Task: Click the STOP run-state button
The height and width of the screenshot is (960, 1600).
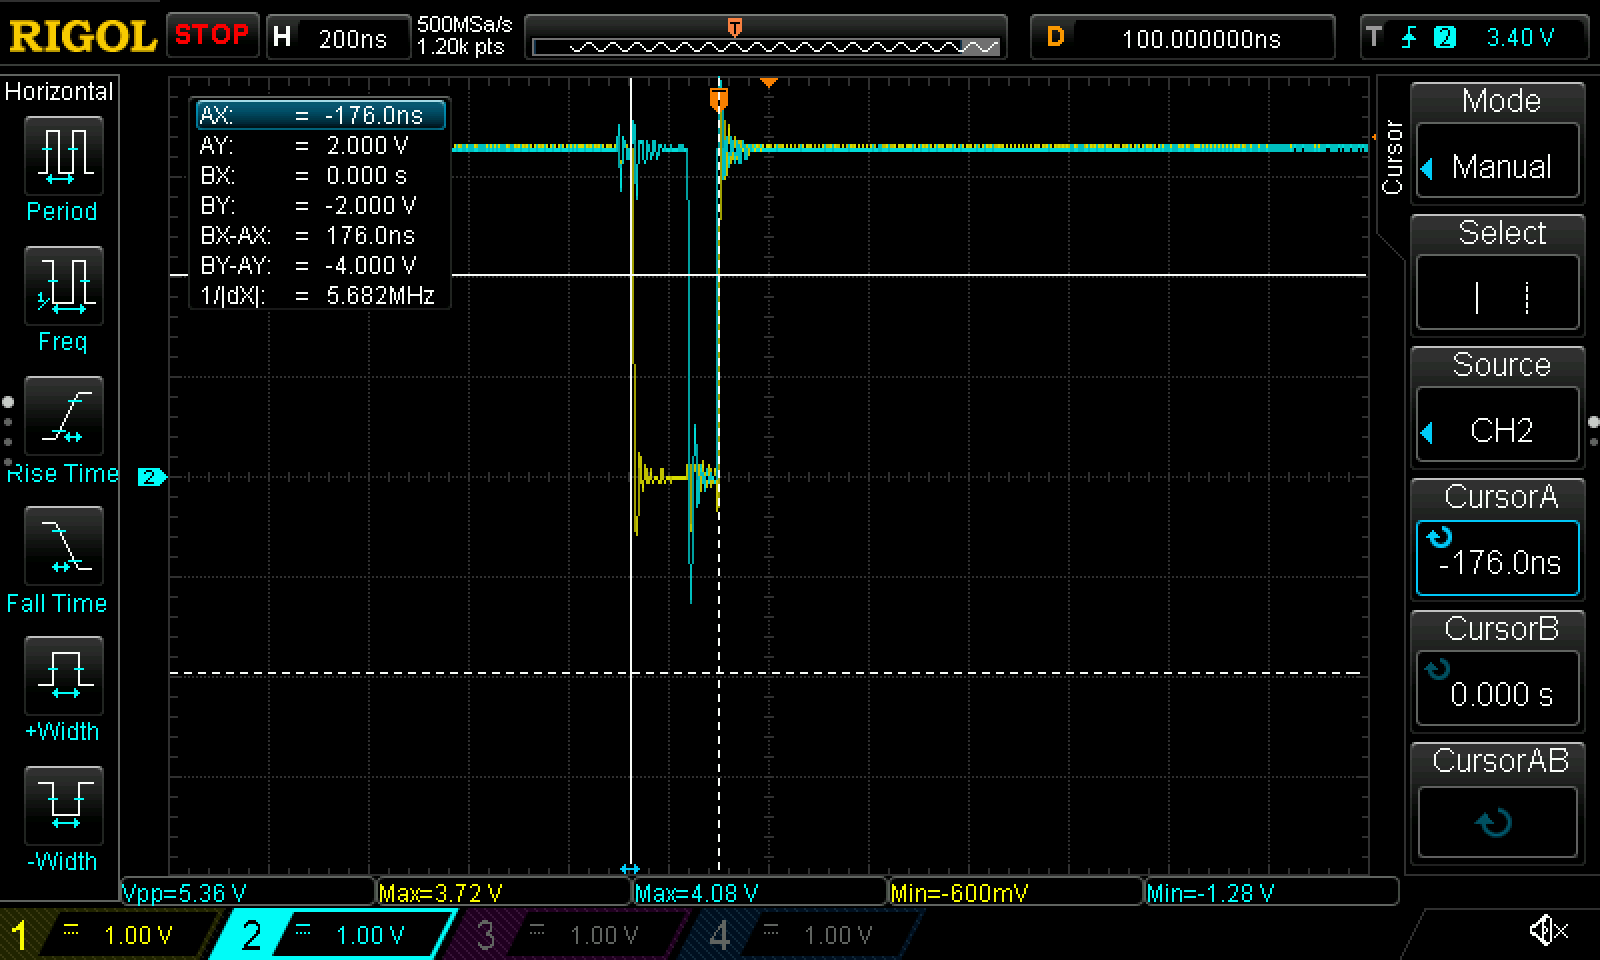Action: click(212, 36)
